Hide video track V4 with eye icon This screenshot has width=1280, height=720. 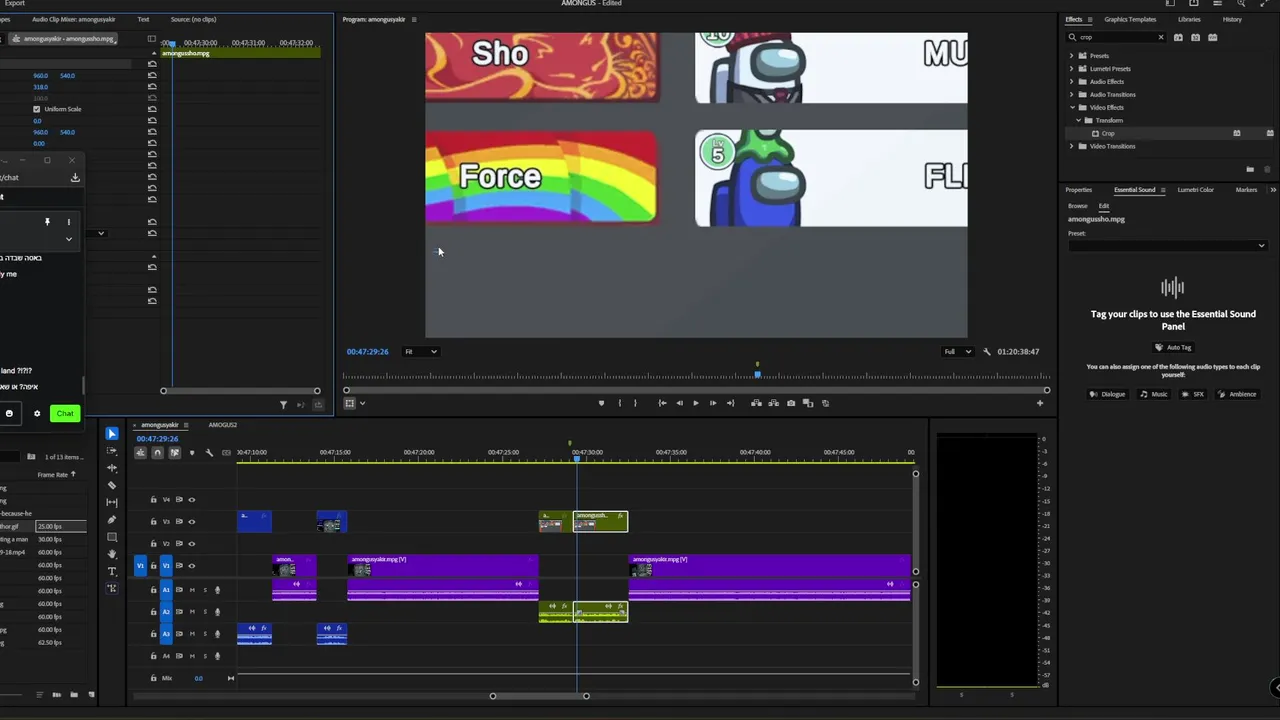[192, 499]
